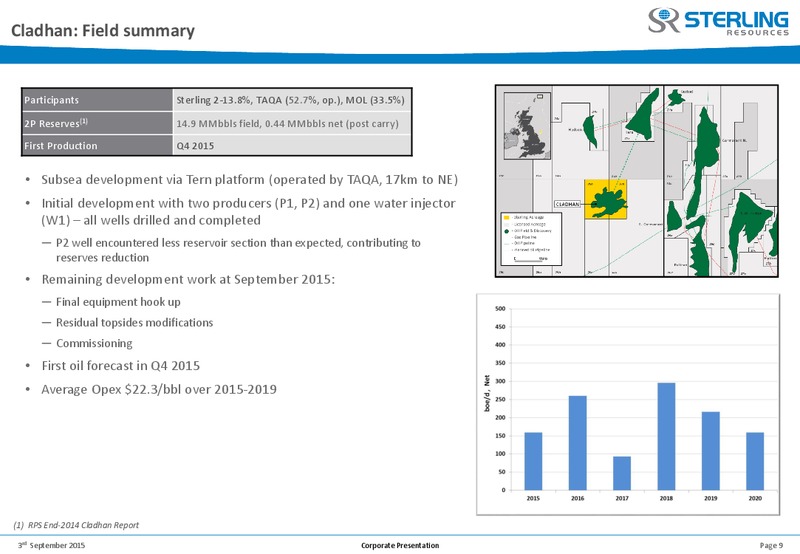Click the 'Participants' table header cell
The height and width of the screenshot is (554, 800).
(97, 100)
